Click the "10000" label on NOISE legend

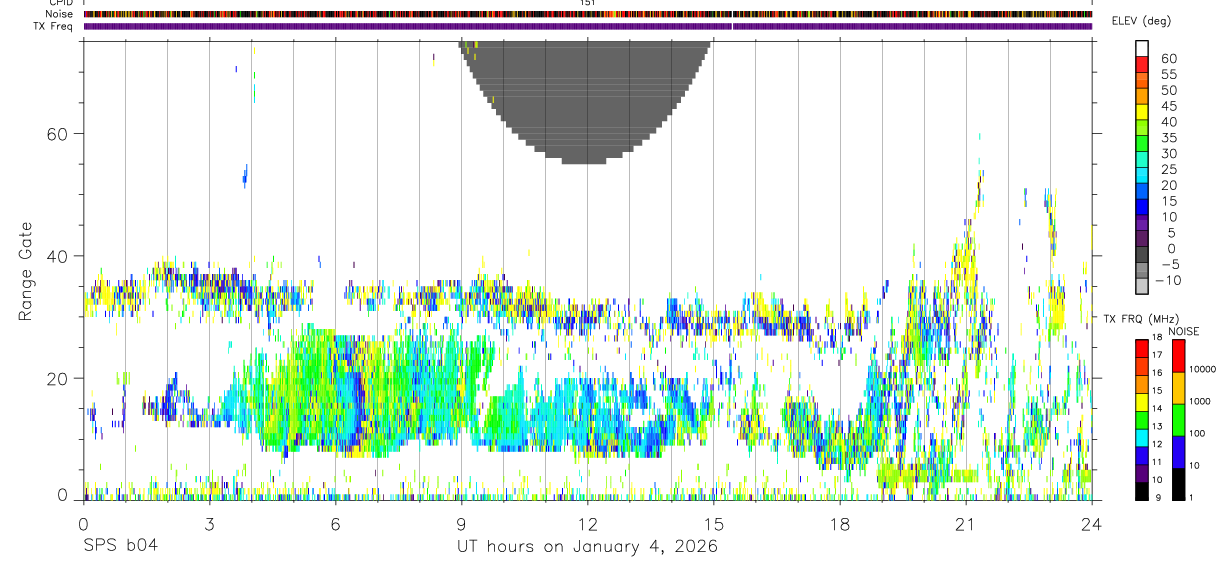[x=1204, y=369]
